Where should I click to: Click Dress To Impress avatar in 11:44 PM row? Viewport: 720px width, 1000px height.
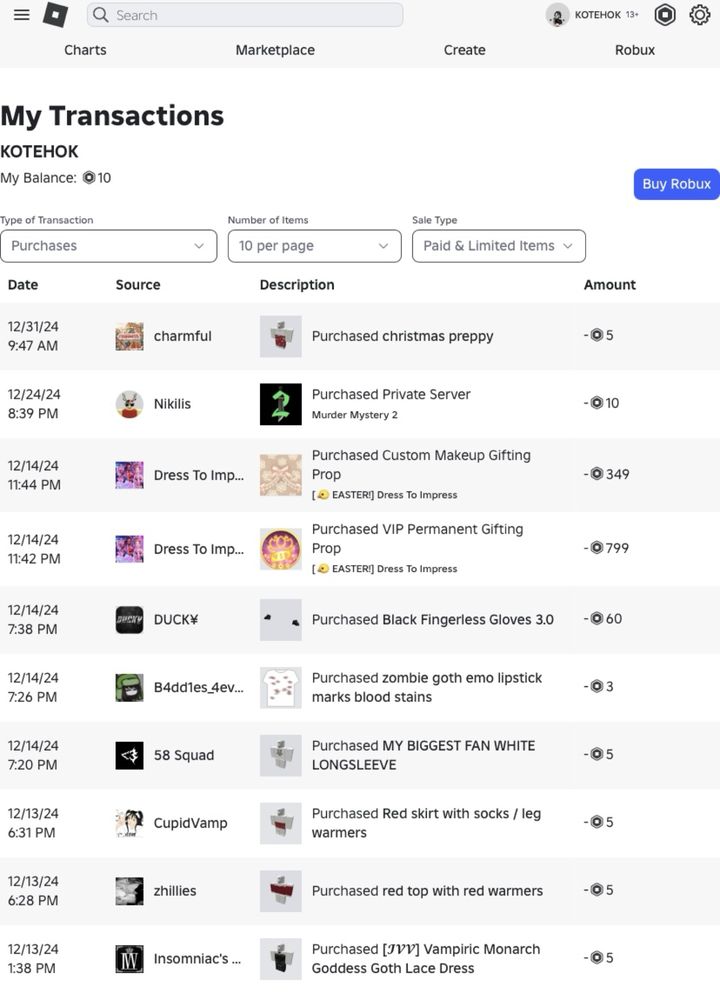click(x=129, y=475)
